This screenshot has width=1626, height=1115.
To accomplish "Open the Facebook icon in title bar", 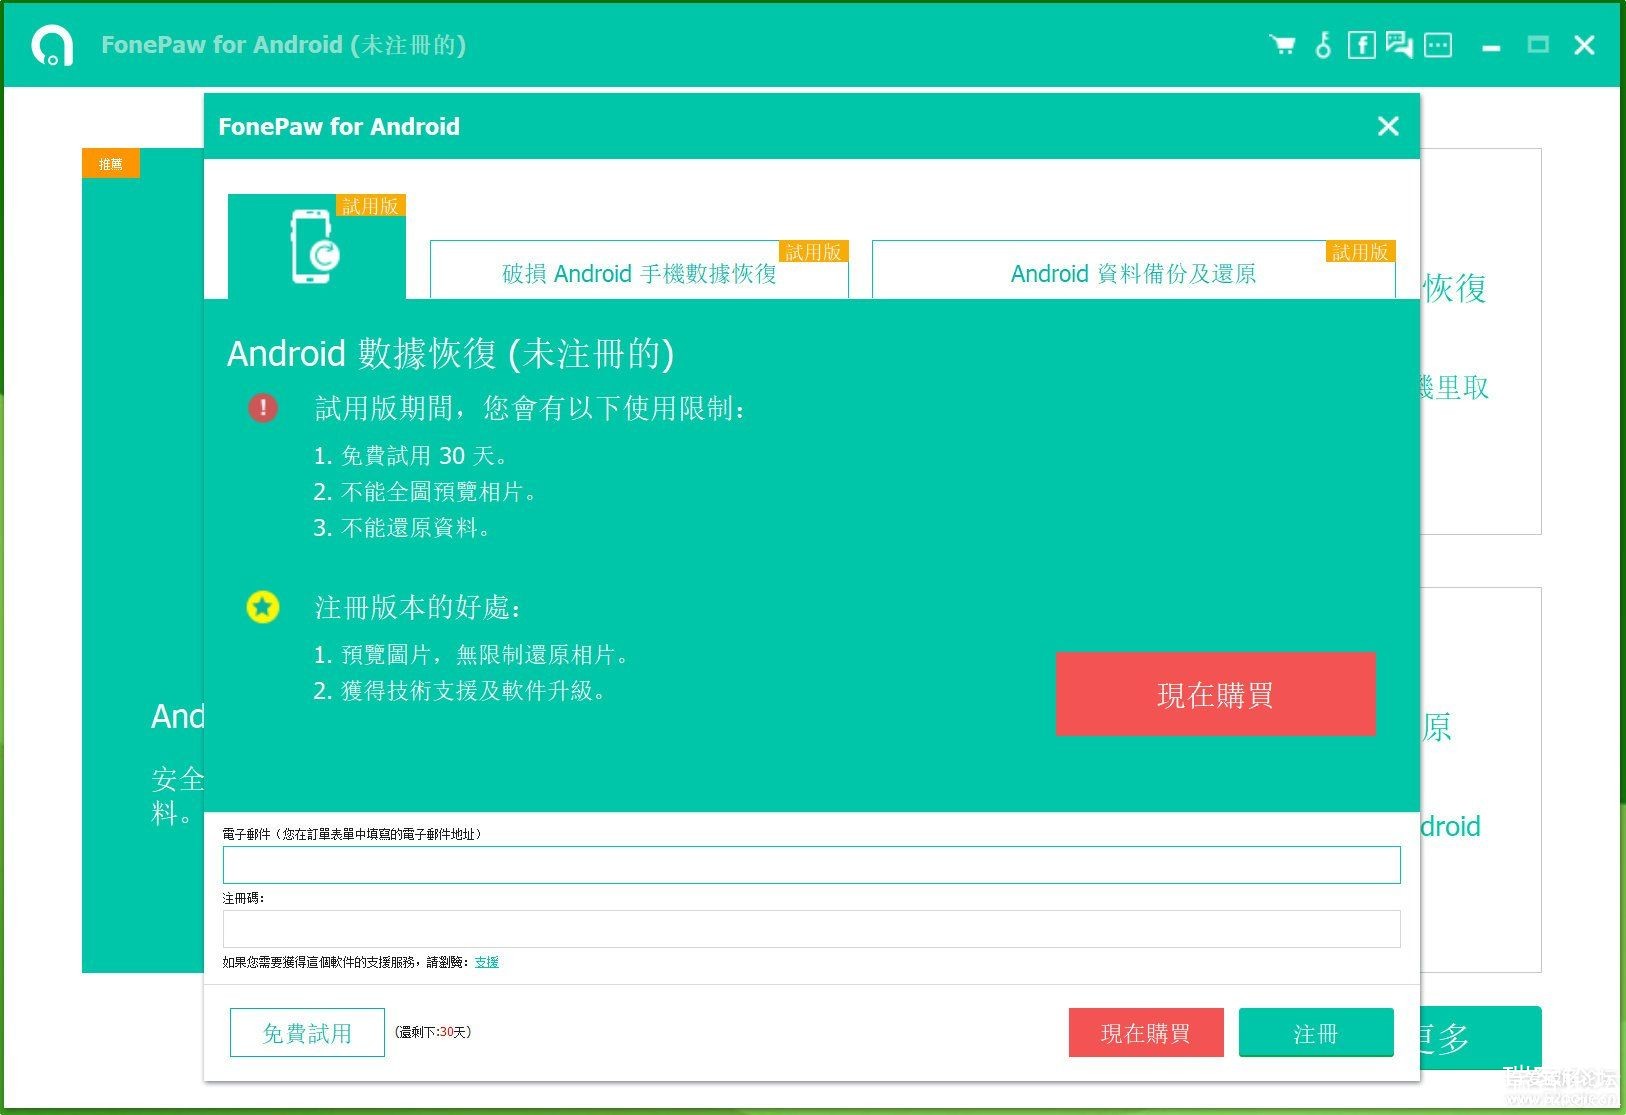I will pos(1361,45).
